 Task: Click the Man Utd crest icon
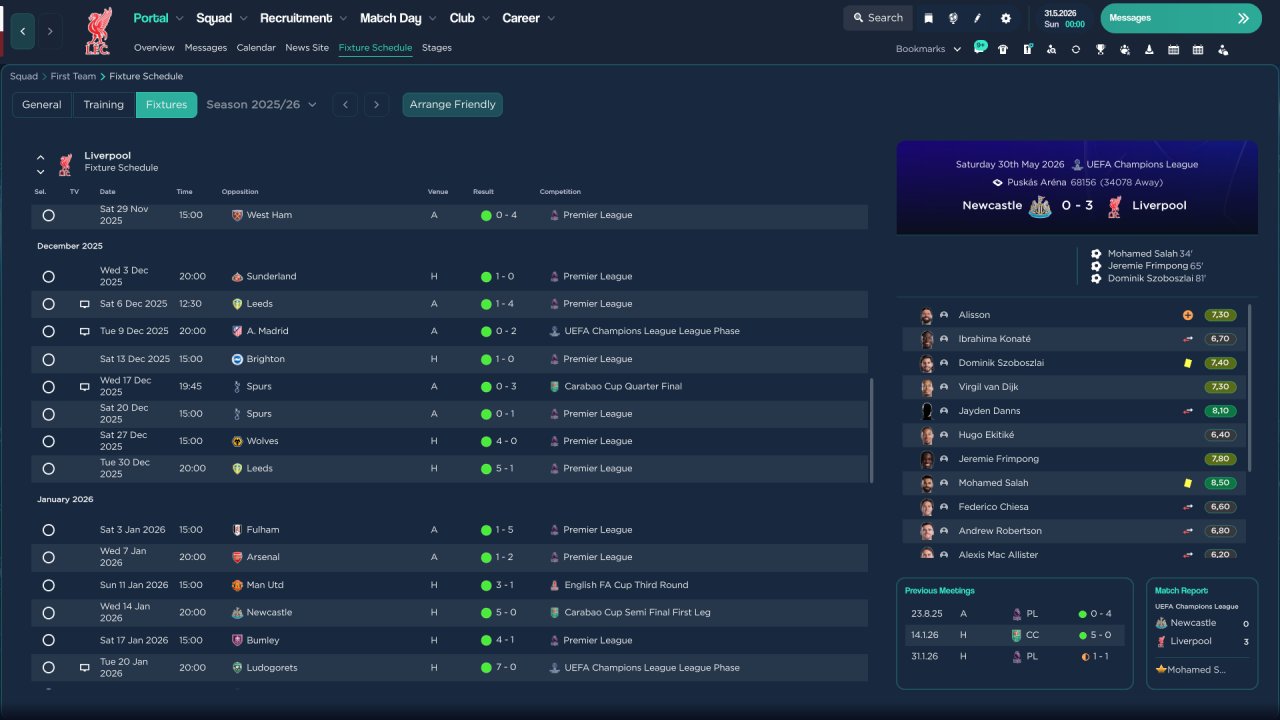pyautogui.click(x=237, y=585)
